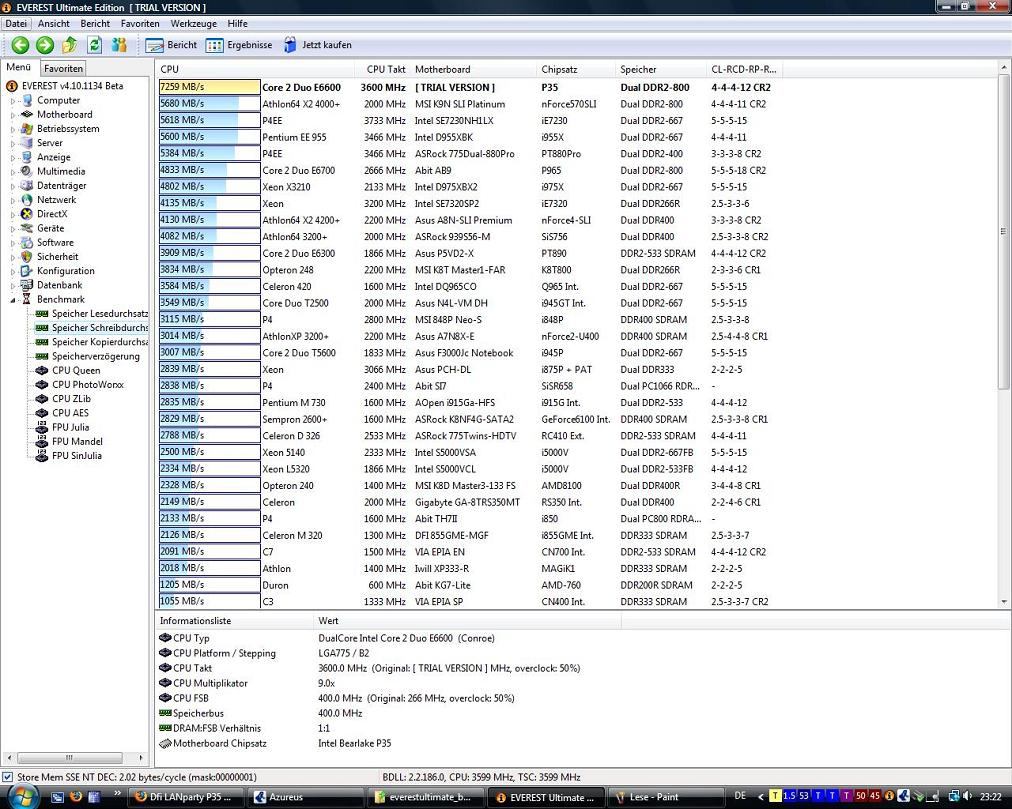The image size is (1012, 809).
Task: Expand the Betriebssystem tree node
Action: pos(12,129)
